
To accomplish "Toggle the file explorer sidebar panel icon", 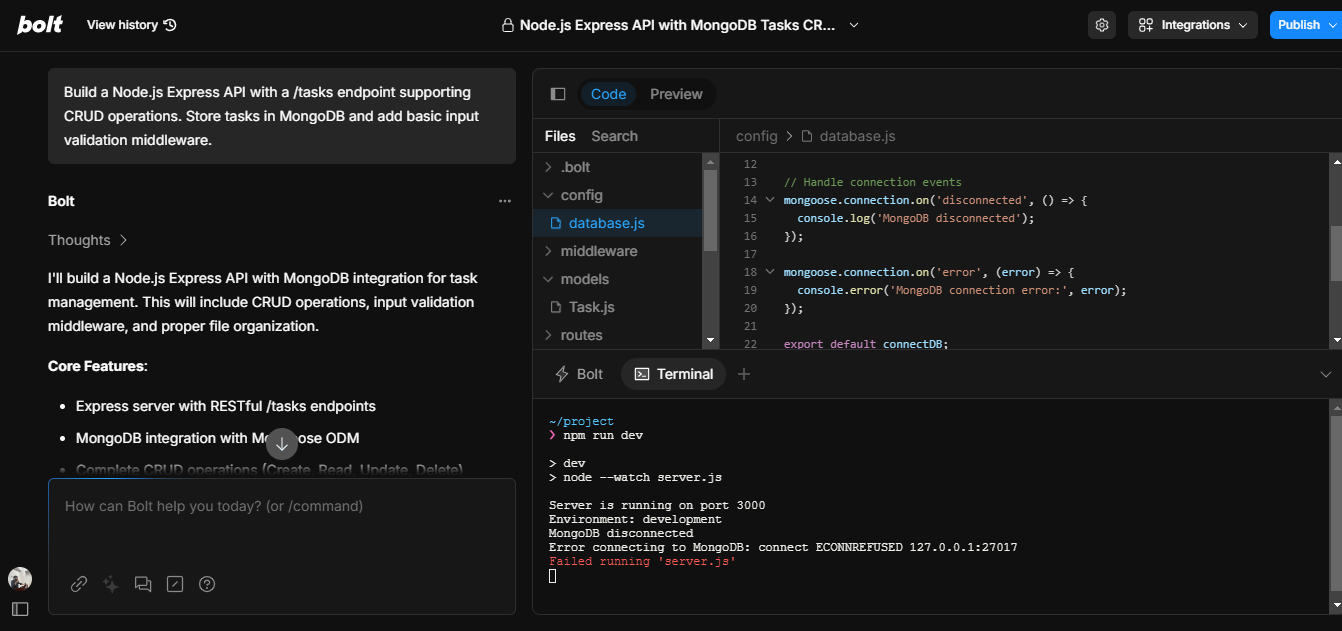I will 558,93.
